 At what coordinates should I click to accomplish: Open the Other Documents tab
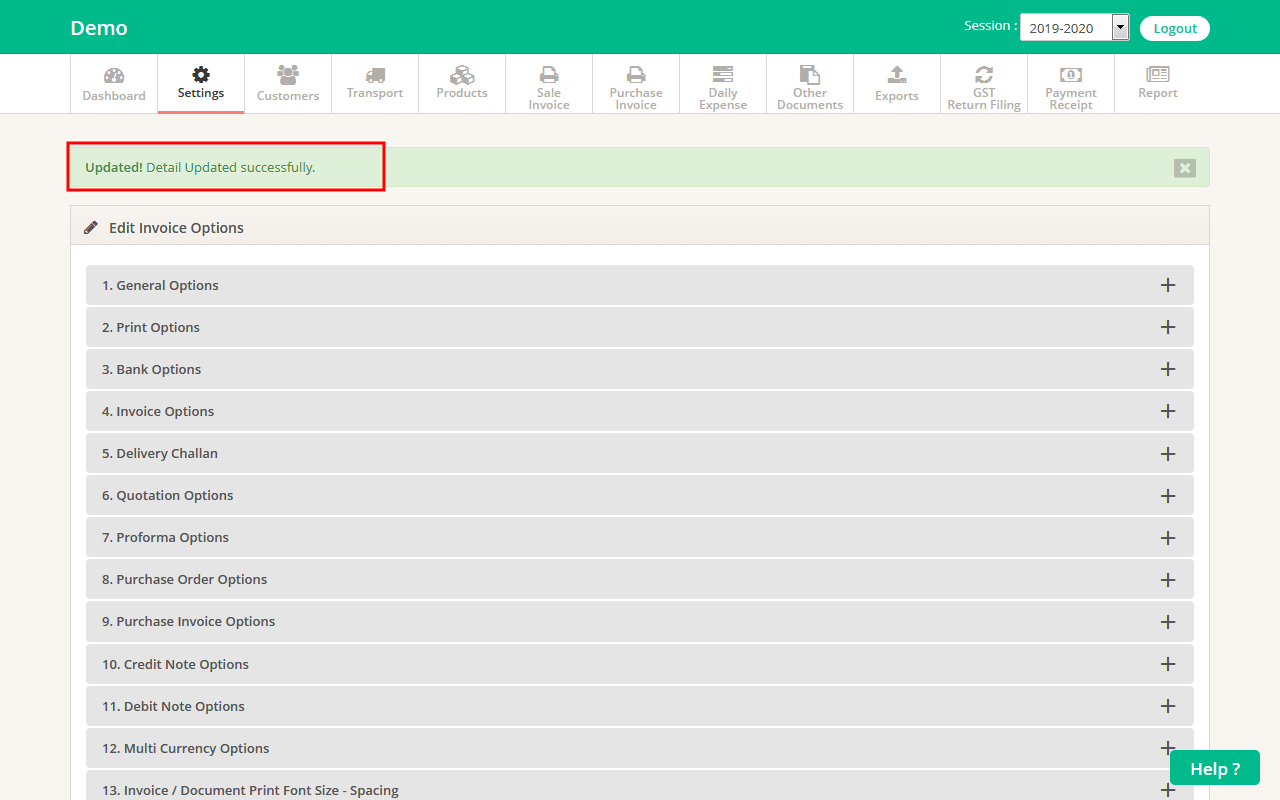tap(810, 85)
